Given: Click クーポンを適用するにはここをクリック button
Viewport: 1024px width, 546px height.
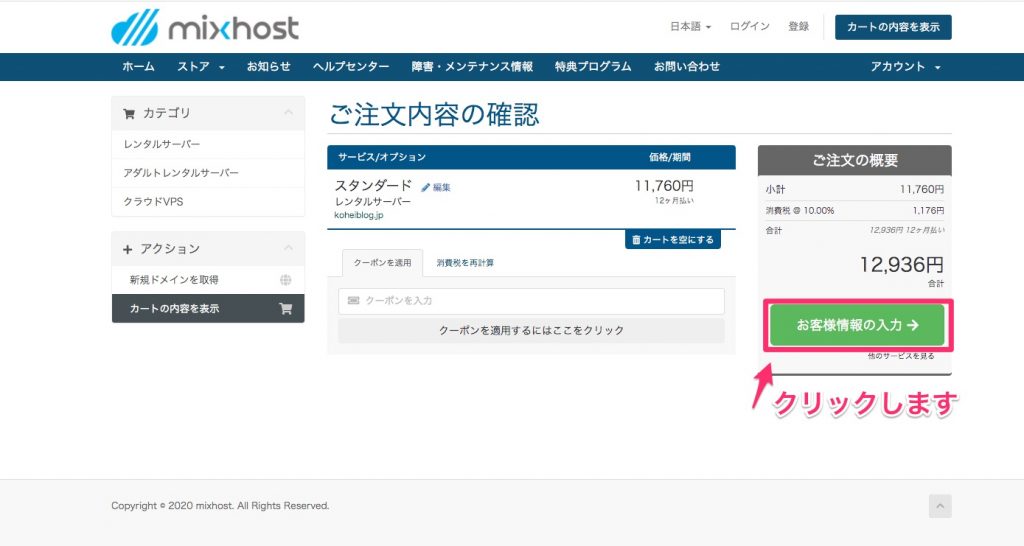Looking at the screenshot, I should pos(531,330).
